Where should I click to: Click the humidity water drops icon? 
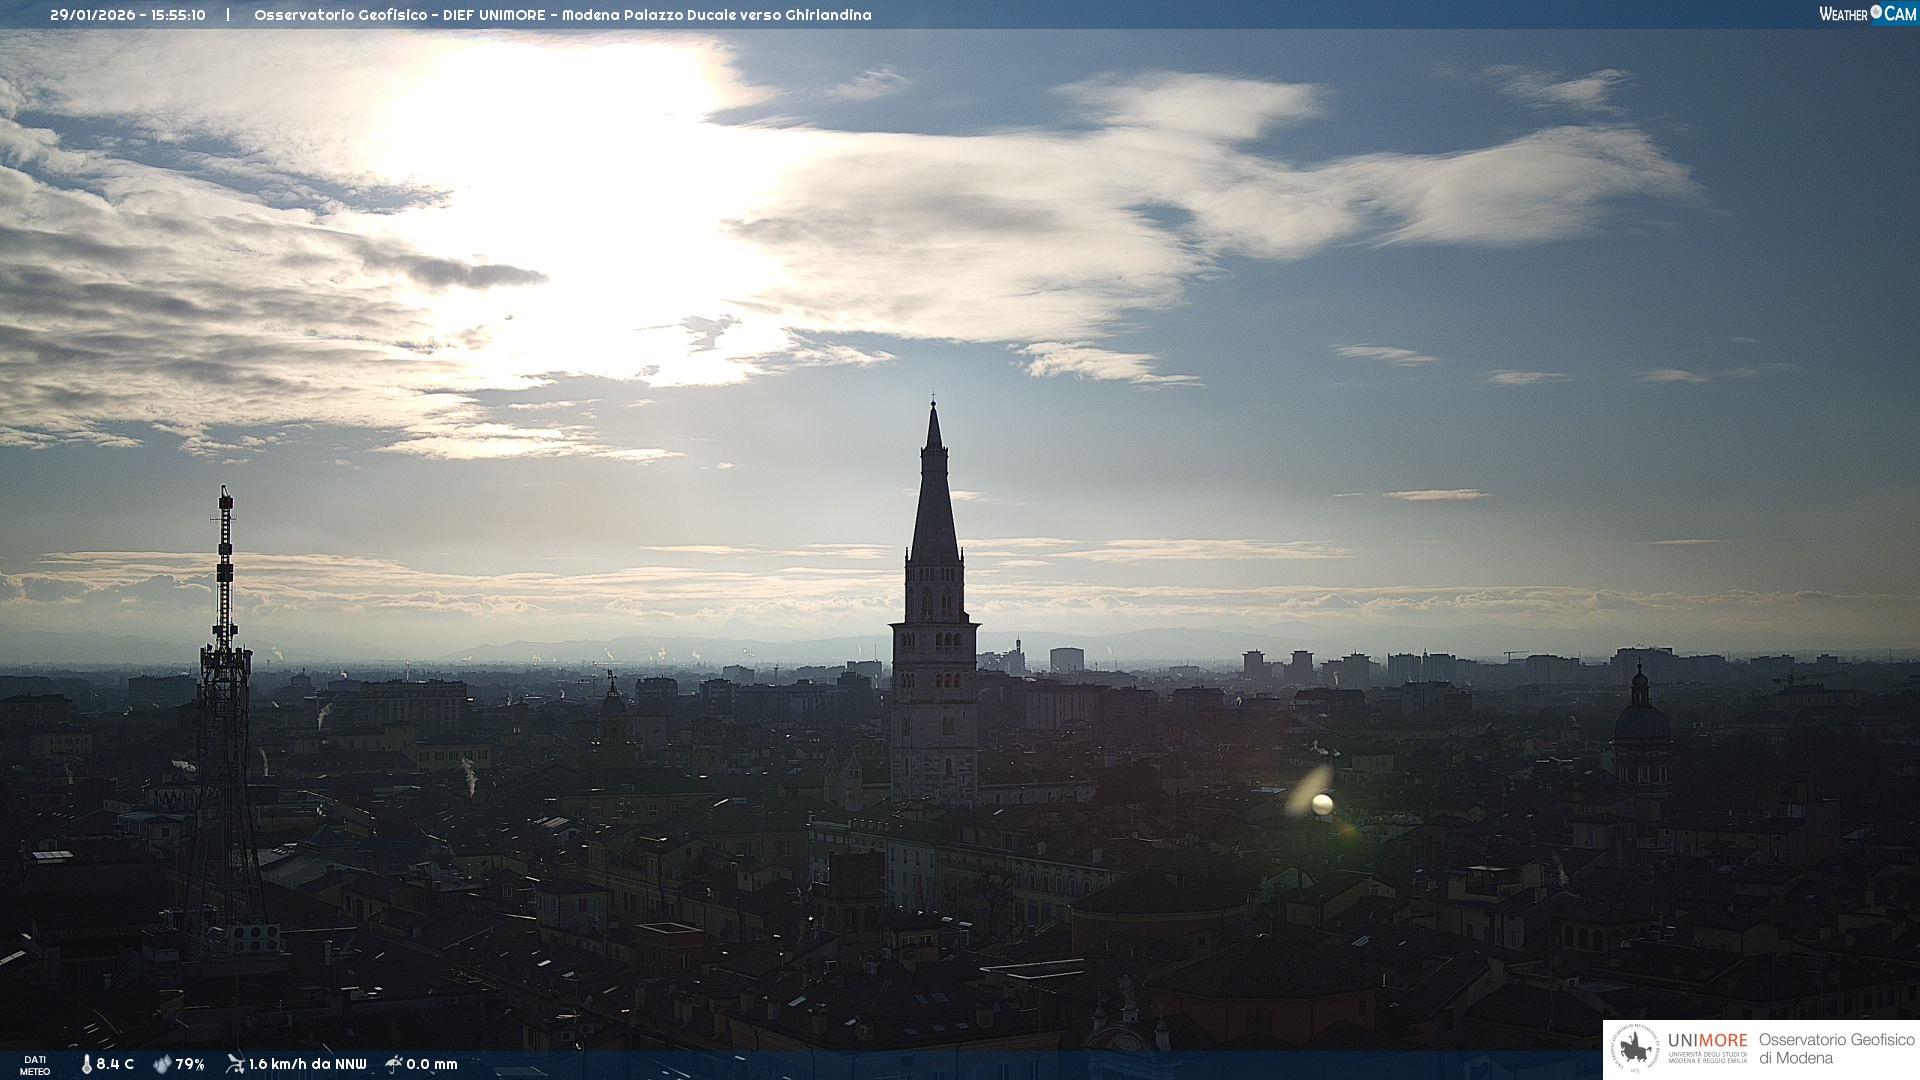pyautogui.click(x=161, y=1064)
